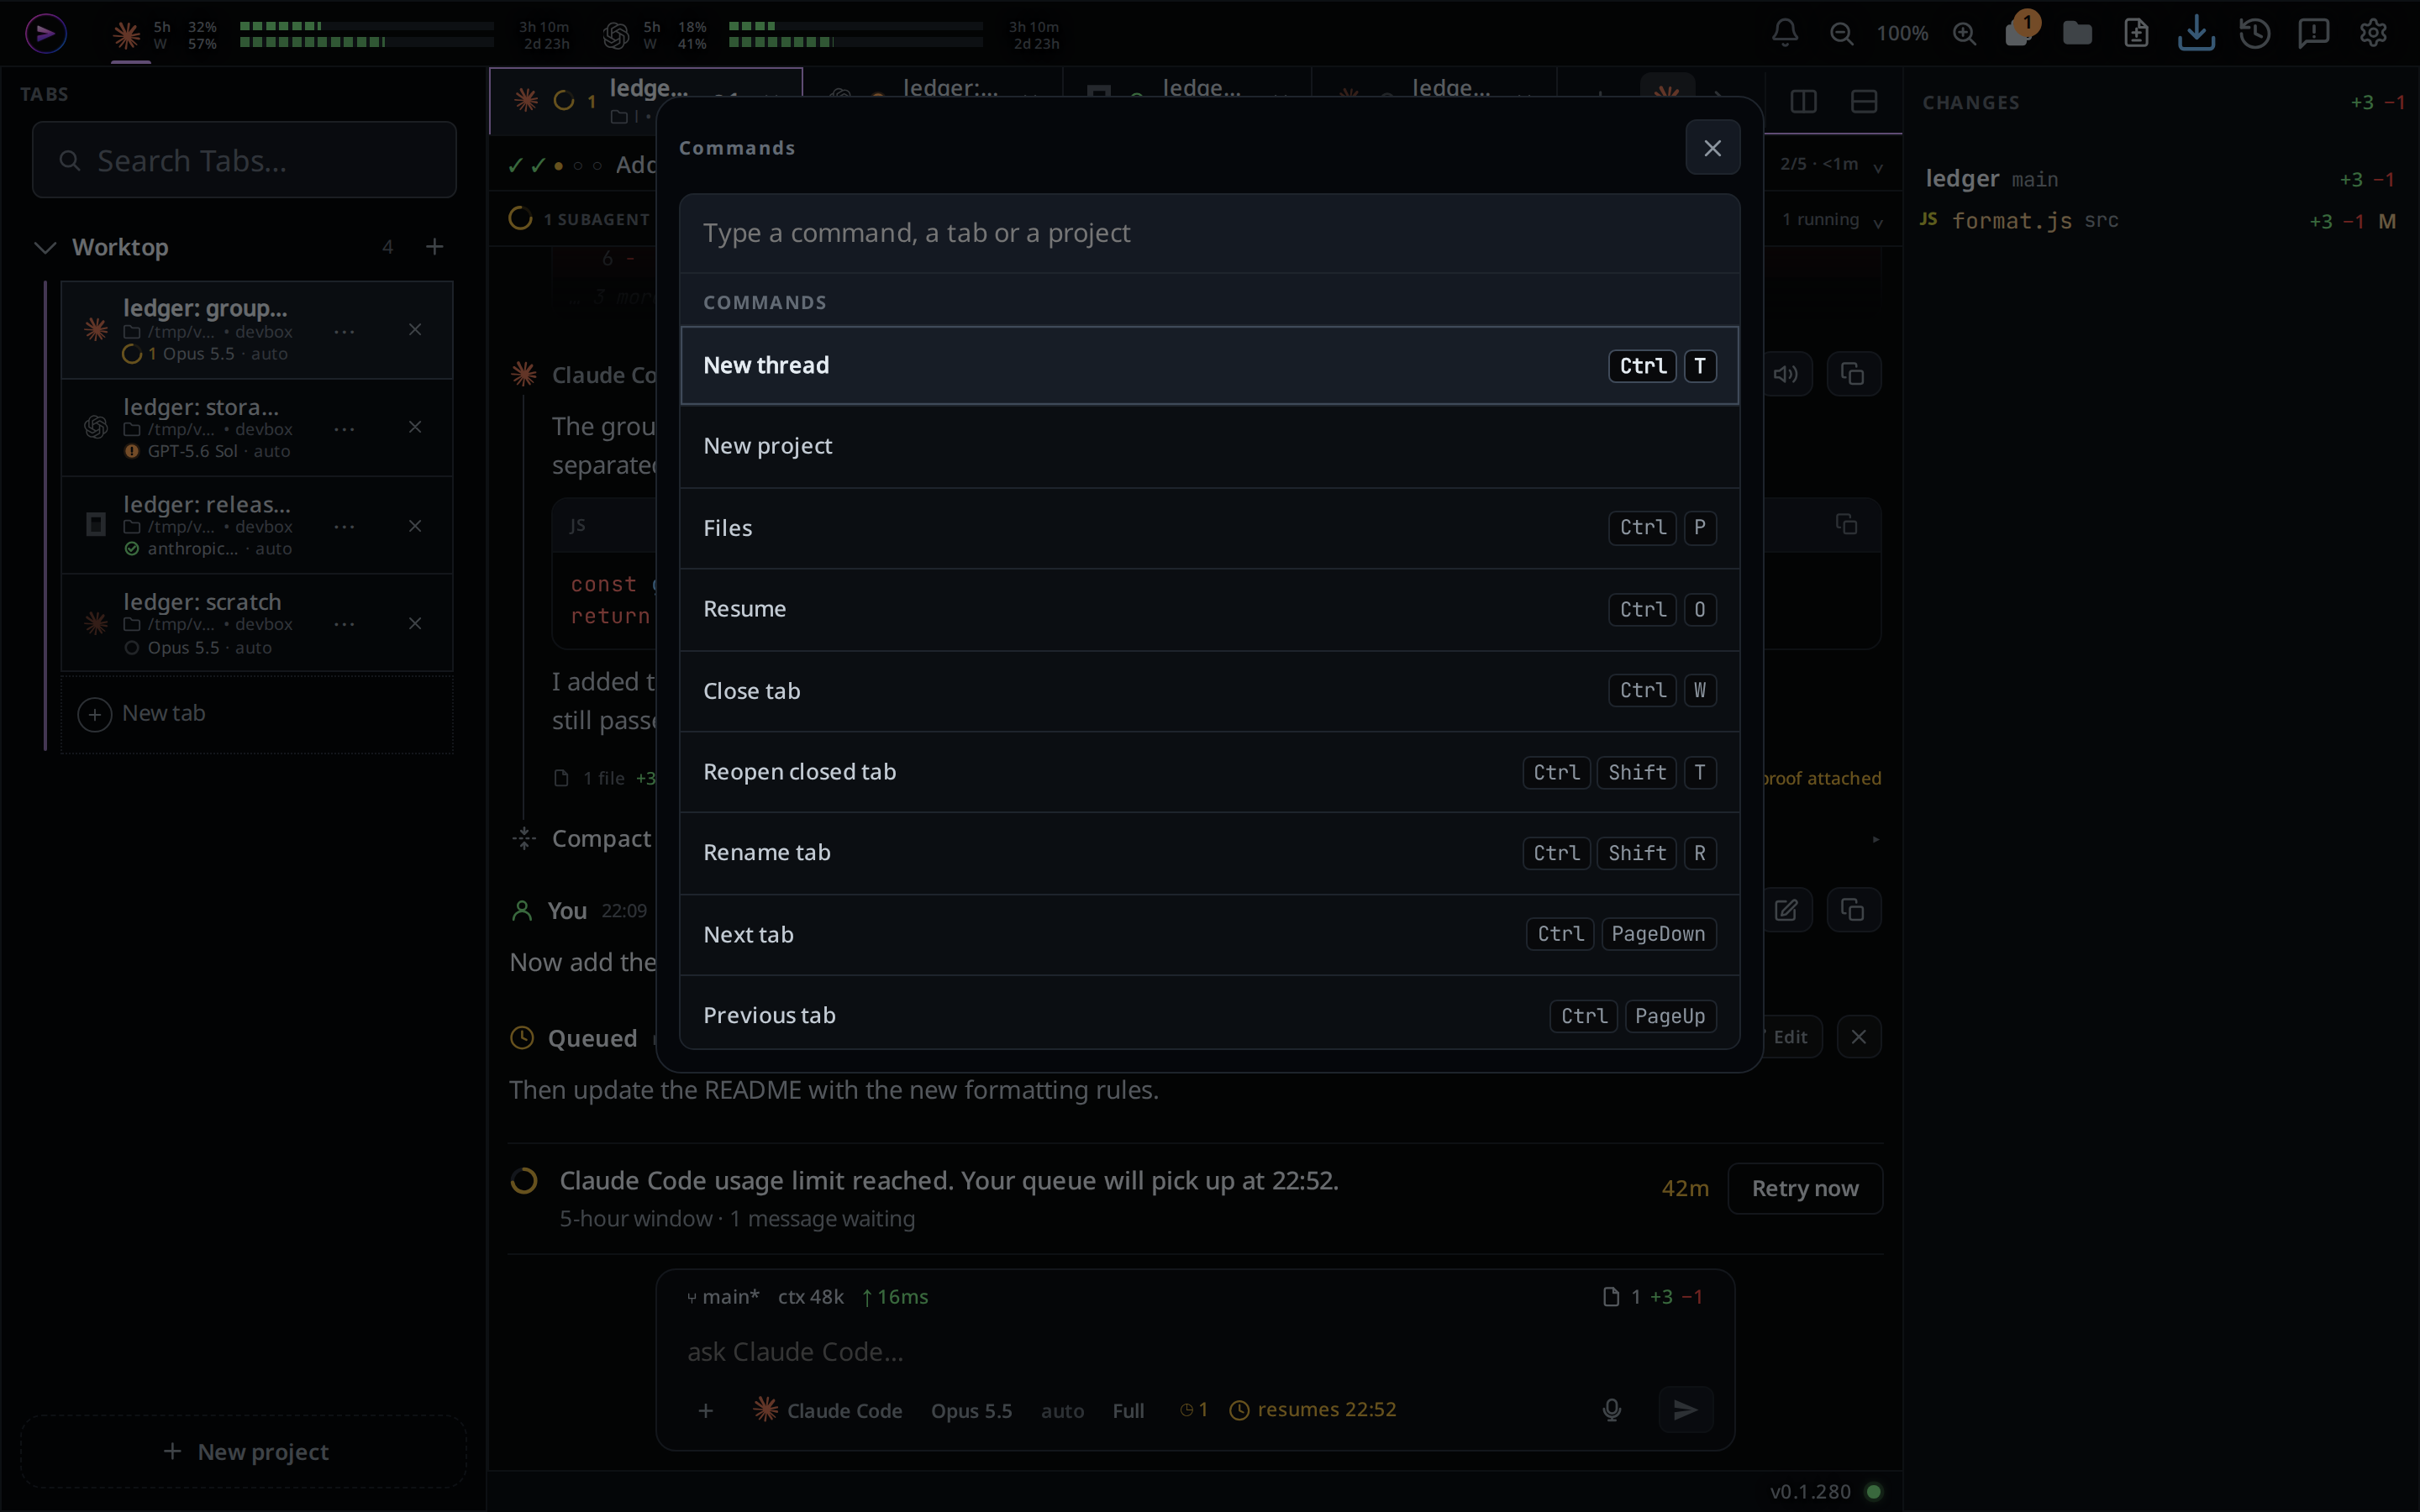Select Resume command
This screenshot has width=2420, height=1512.
(x=1209, y=610)
